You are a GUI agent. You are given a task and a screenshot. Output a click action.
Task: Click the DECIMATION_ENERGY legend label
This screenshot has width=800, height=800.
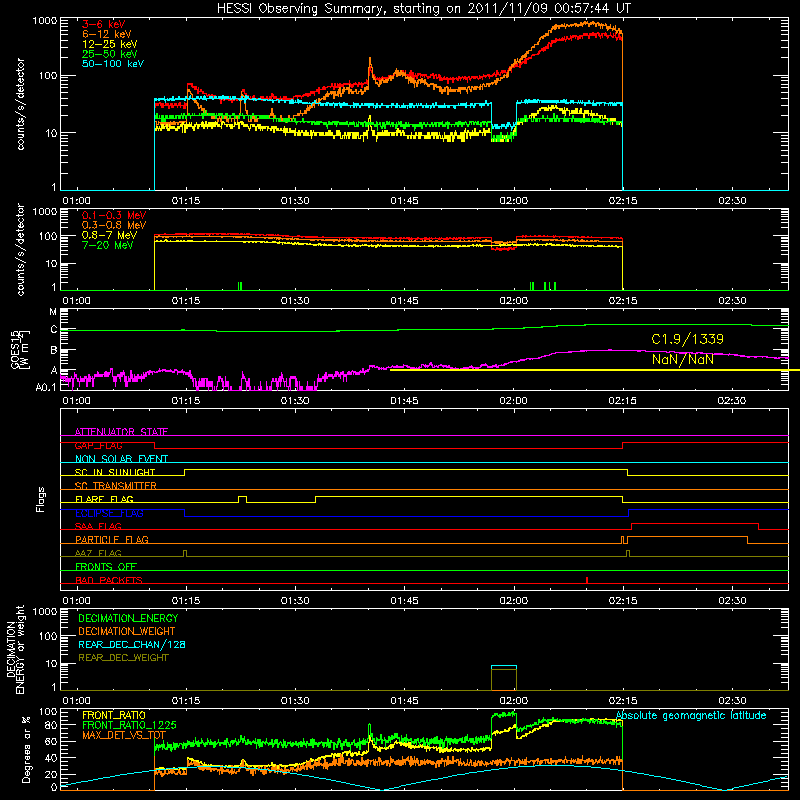[128, 618]
